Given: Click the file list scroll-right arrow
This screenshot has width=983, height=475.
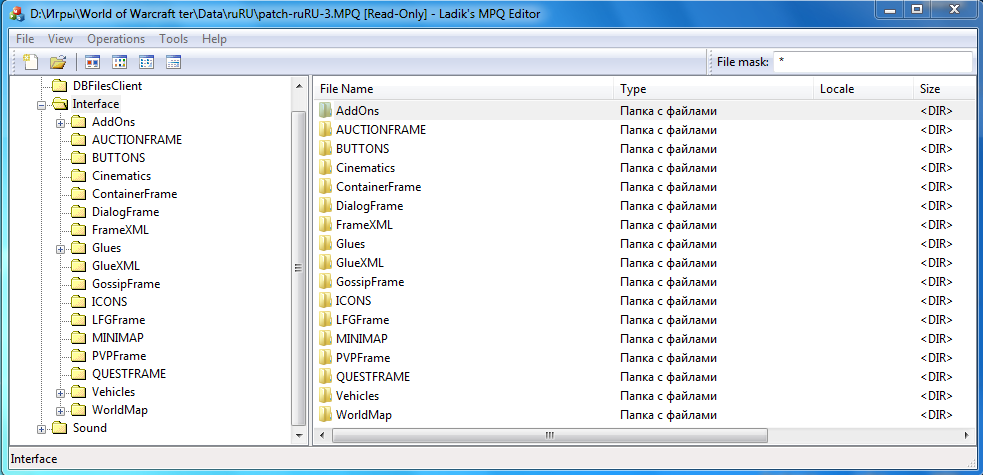Looking at the screenshot, I should (x=966, y=435).
